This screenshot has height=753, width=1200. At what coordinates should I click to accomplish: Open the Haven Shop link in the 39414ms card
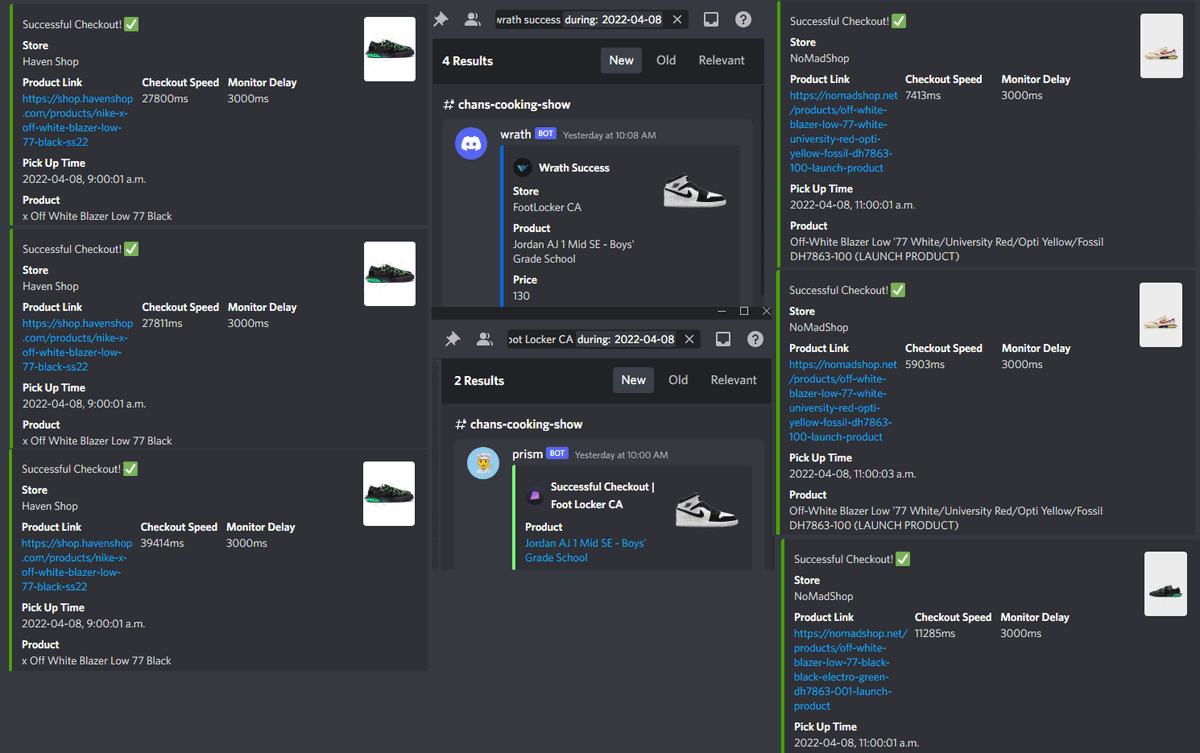click(77, 565)
